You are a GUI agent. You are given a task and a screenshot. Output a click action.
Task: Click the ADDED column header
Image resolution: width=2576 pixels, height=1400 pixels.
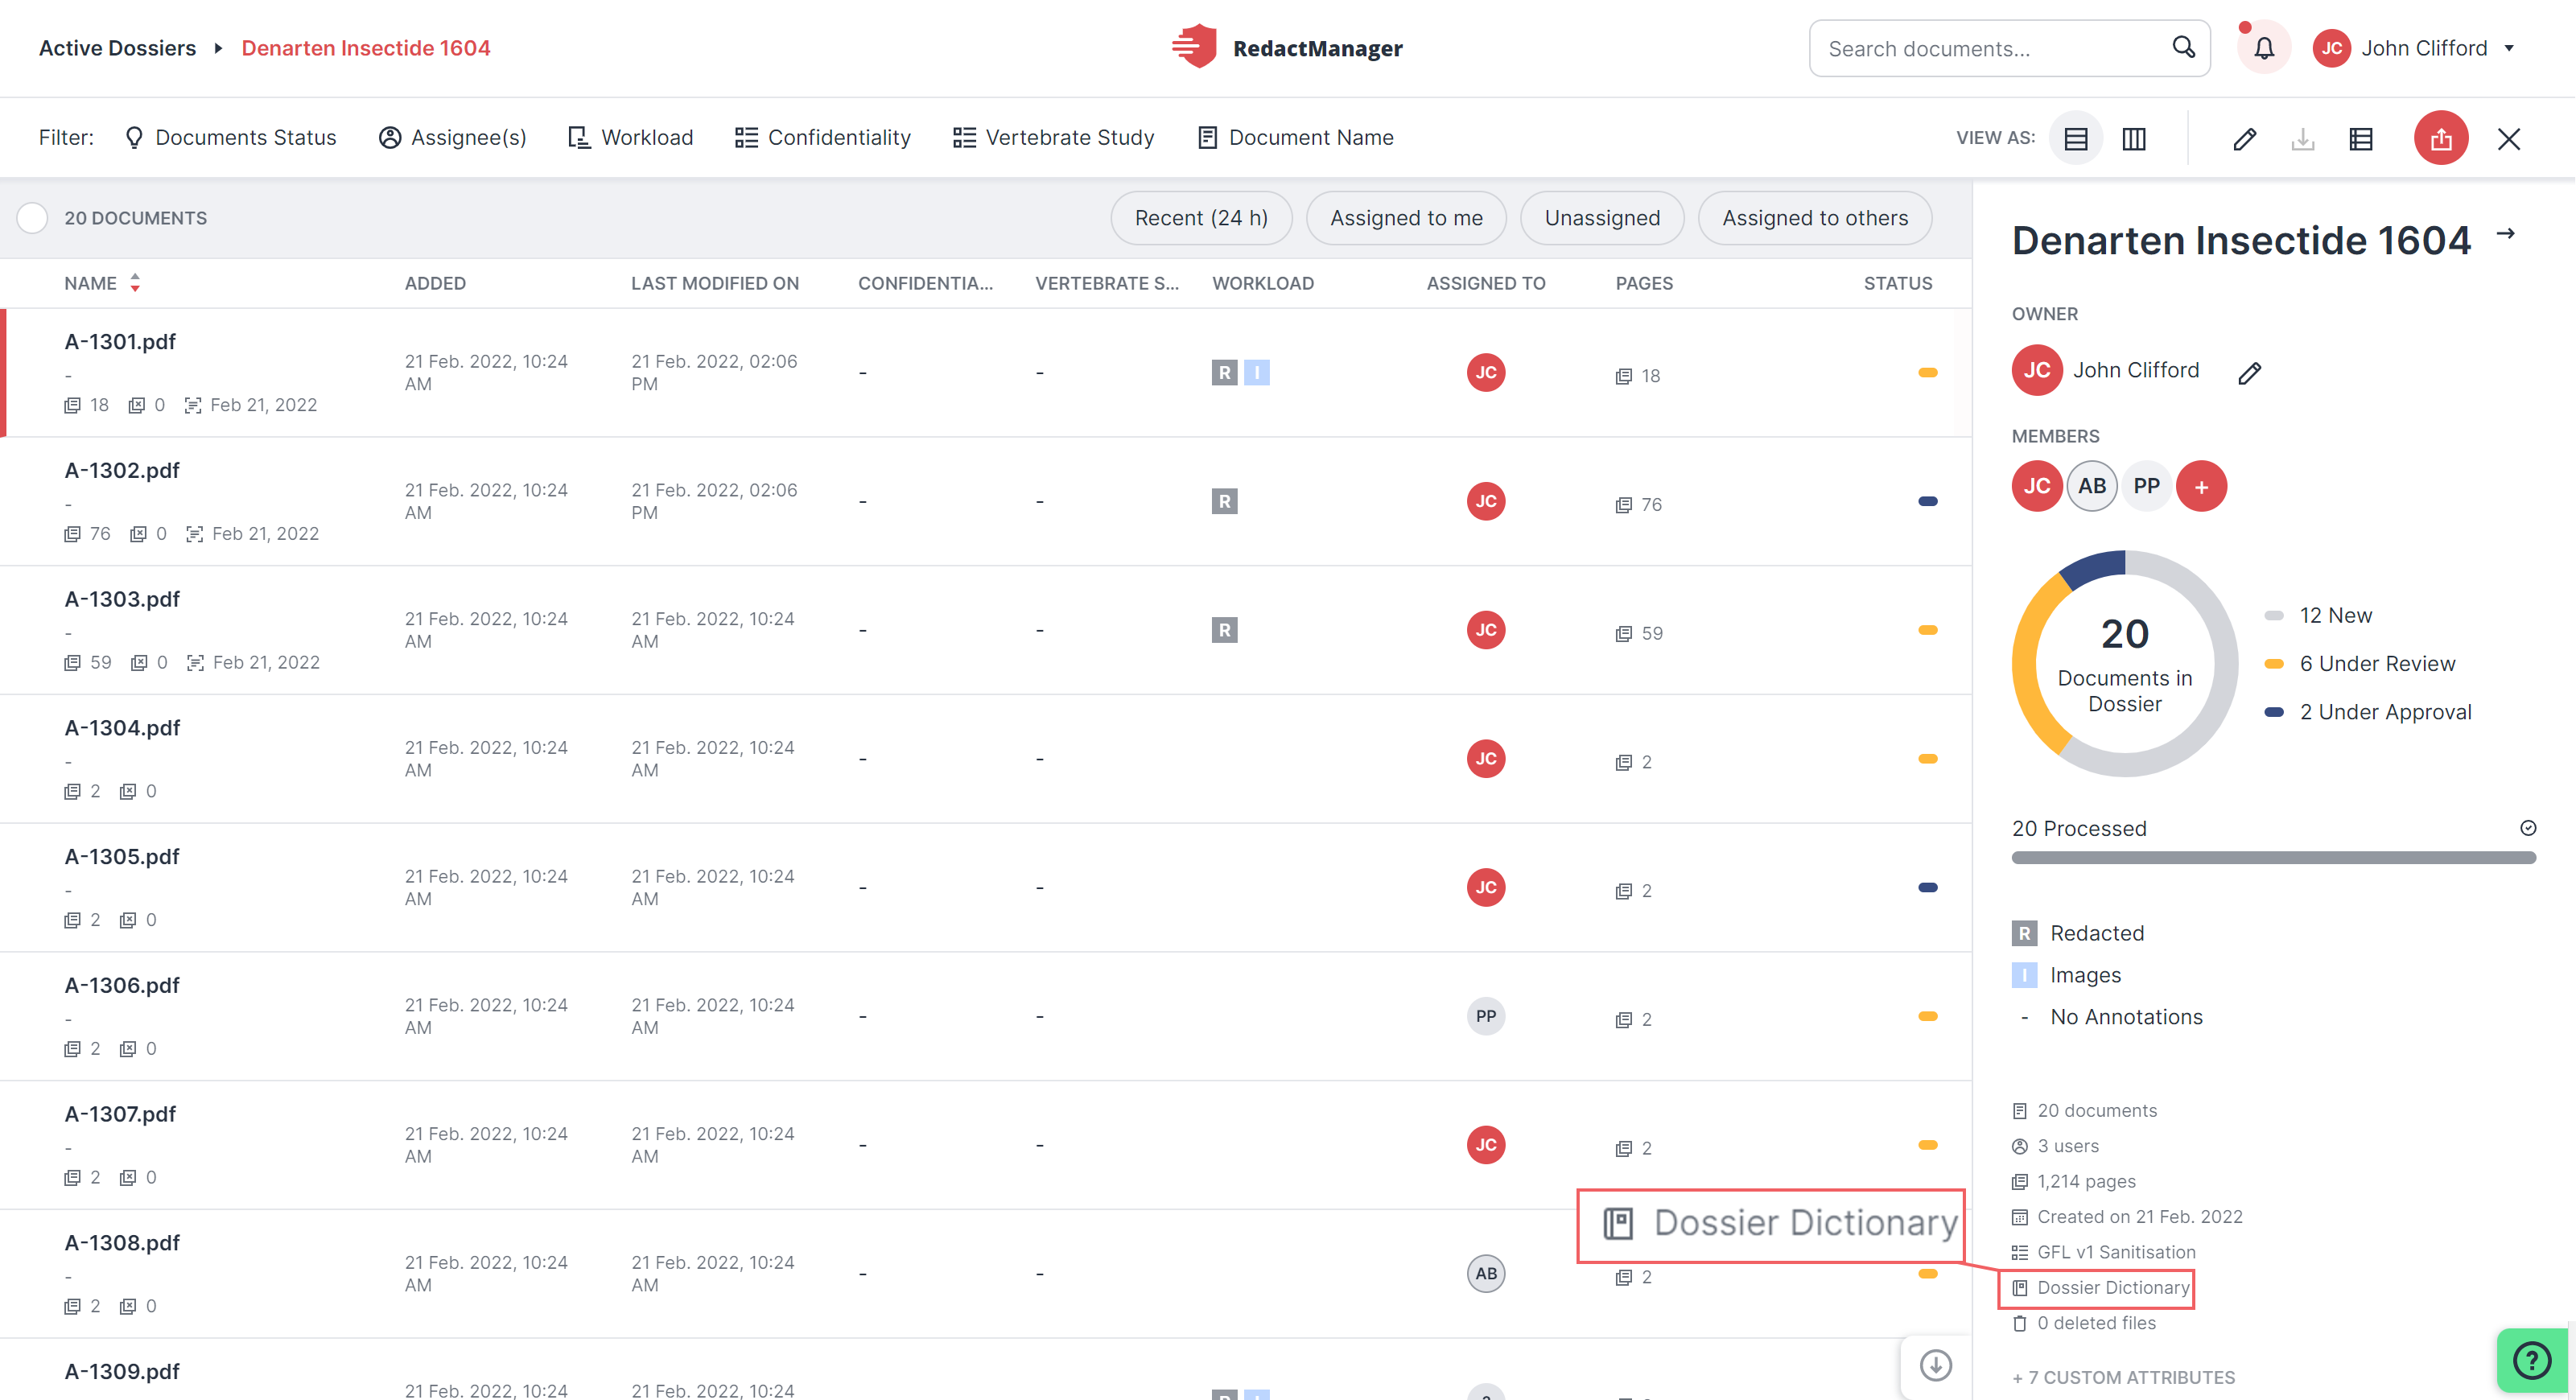click(435, 283)
